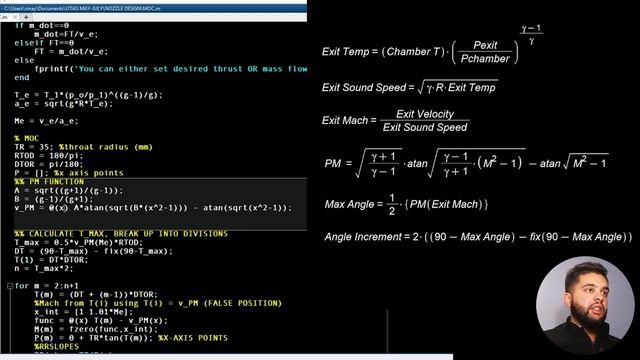The width and height of the screenshot is (640, 360).
Task: Click the 'a_e = sqrt(g*R*T_e);' line
Action: coord(64,104)
